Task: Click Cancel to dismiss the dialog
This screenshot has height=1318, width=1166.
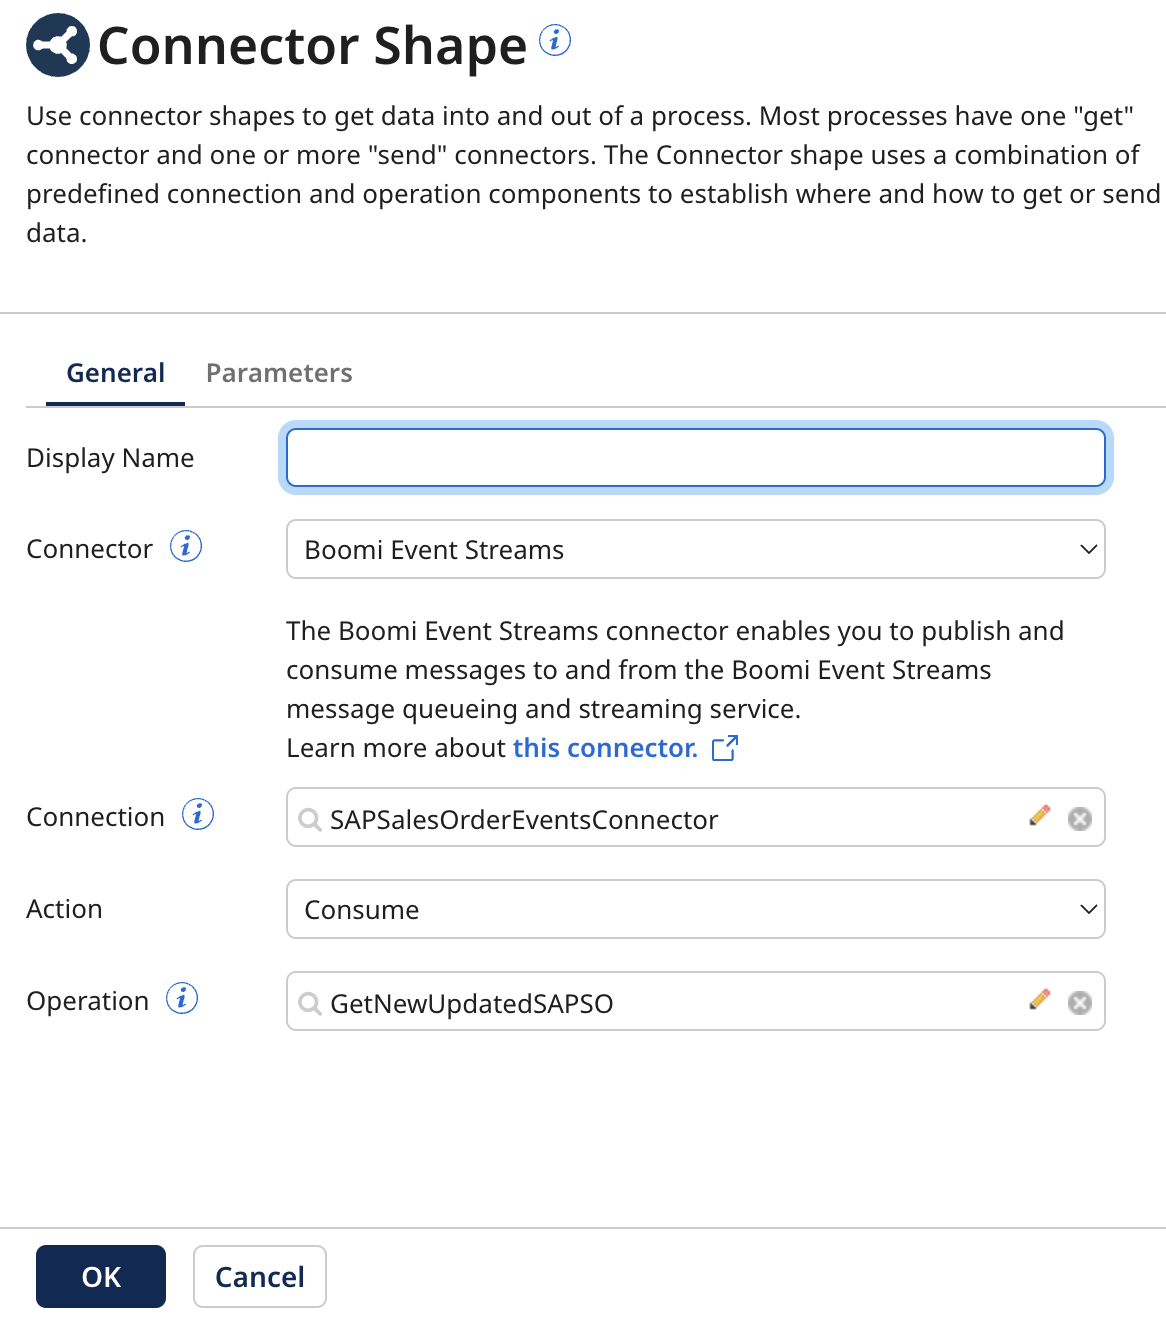Action: click(259, 1276)
